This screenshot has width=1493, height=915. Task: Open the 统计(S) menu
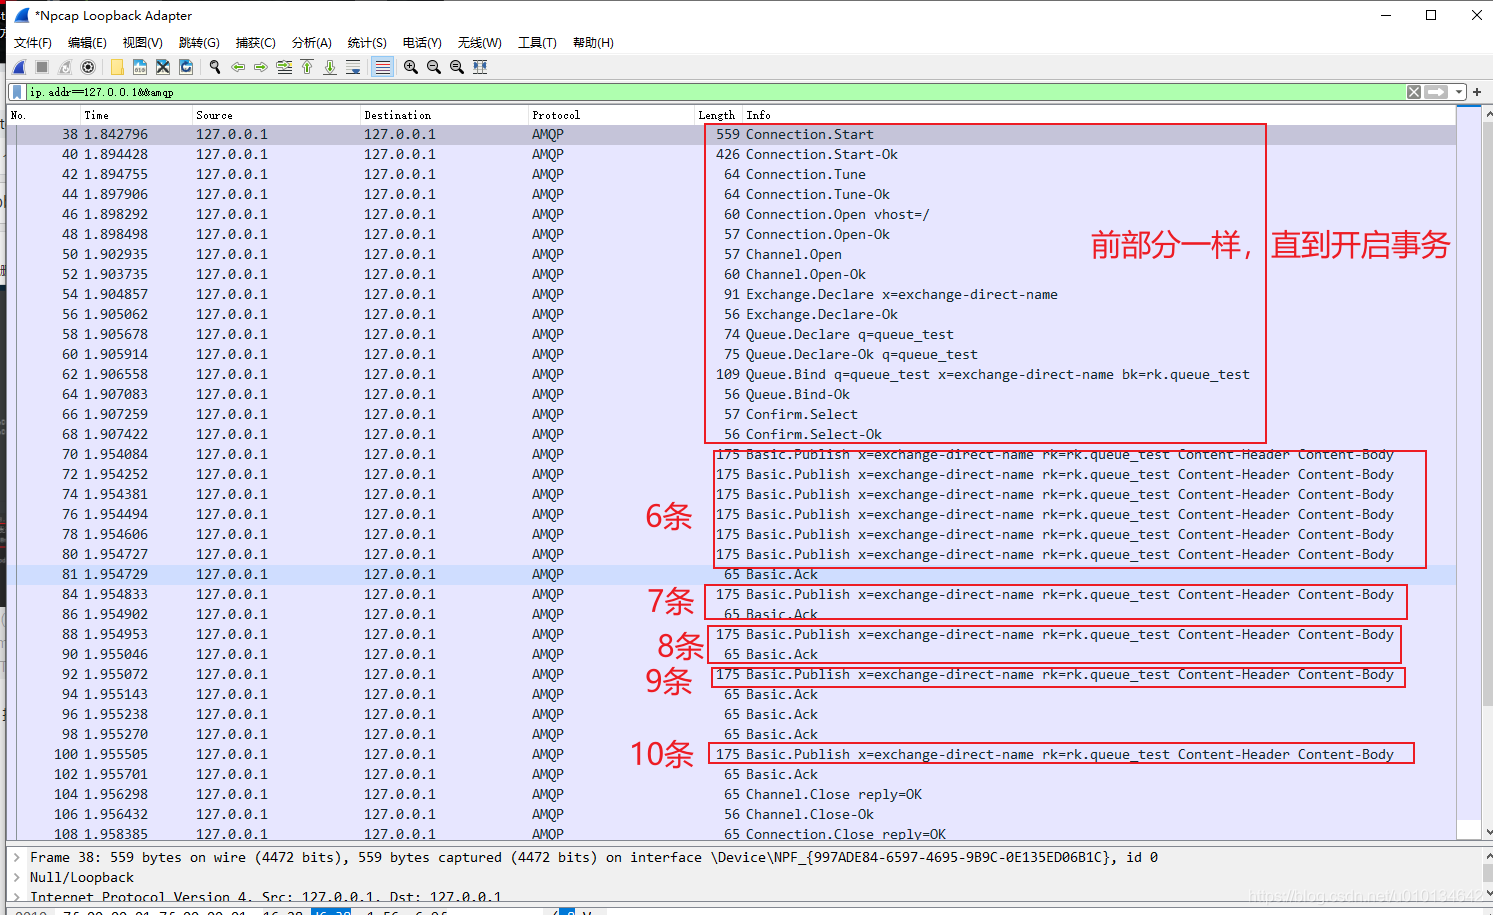[x=367, y=43]
